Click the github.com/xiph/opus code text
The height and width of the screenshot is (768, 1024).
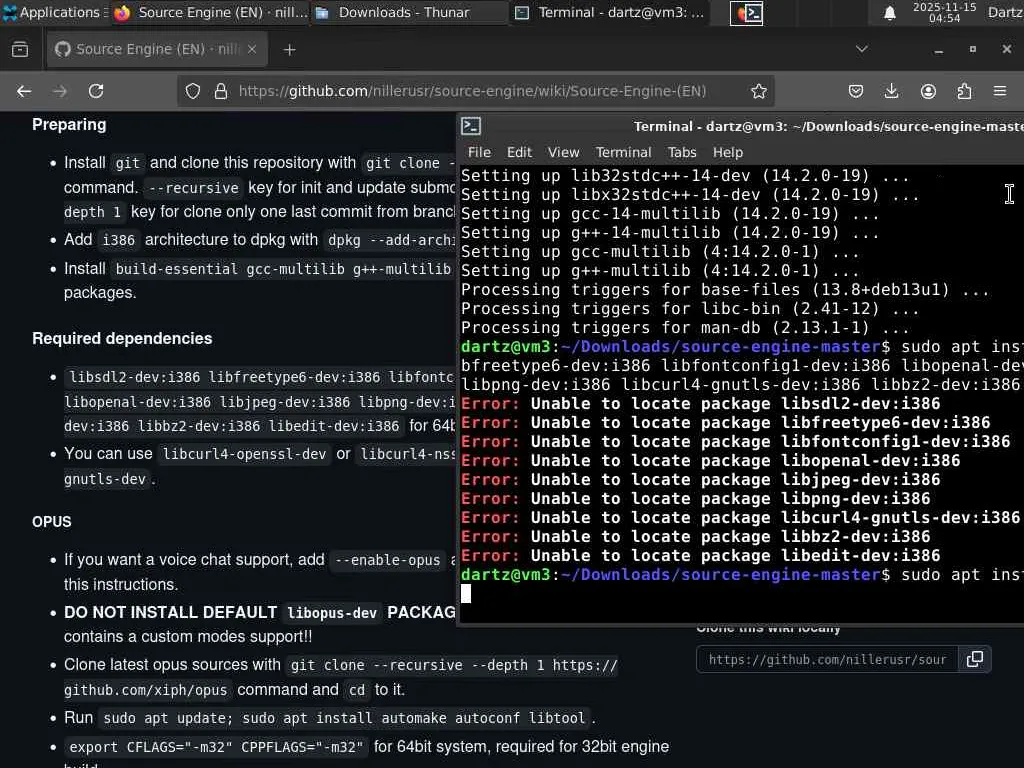(146, 690)
